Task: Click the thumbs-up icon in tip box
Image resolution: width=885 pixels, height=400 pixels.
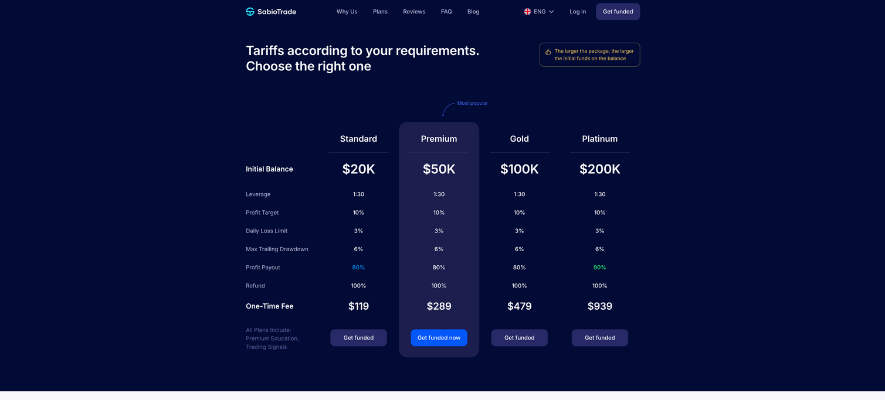Action: pos(547,52)
